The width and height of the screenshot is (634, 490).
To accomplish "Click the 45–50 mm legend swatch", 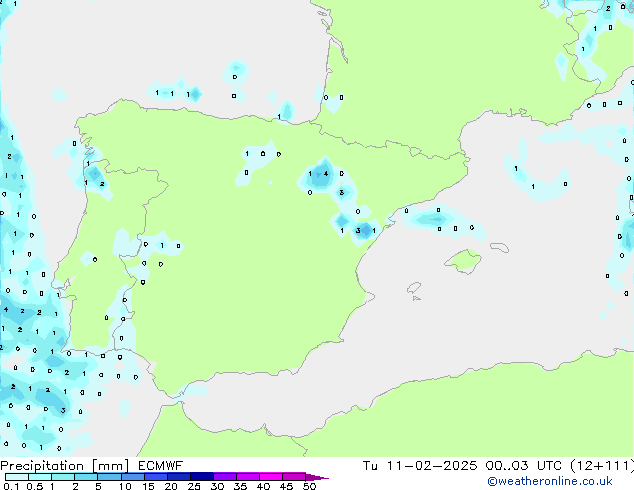I will (294, 477).
